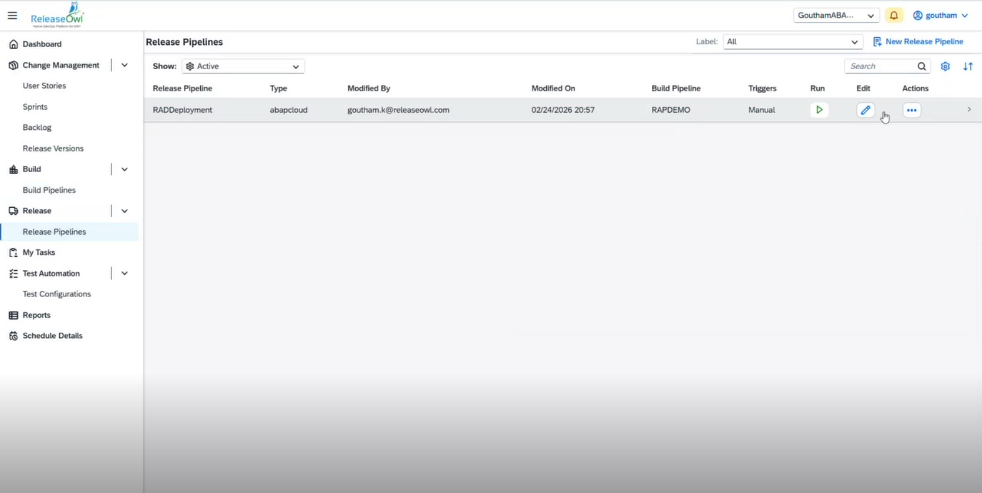Screen dimensions: 982x493
Task: Toggle the hamburger navigation menu
Action: pyautogui.click(x=12, y=15)
